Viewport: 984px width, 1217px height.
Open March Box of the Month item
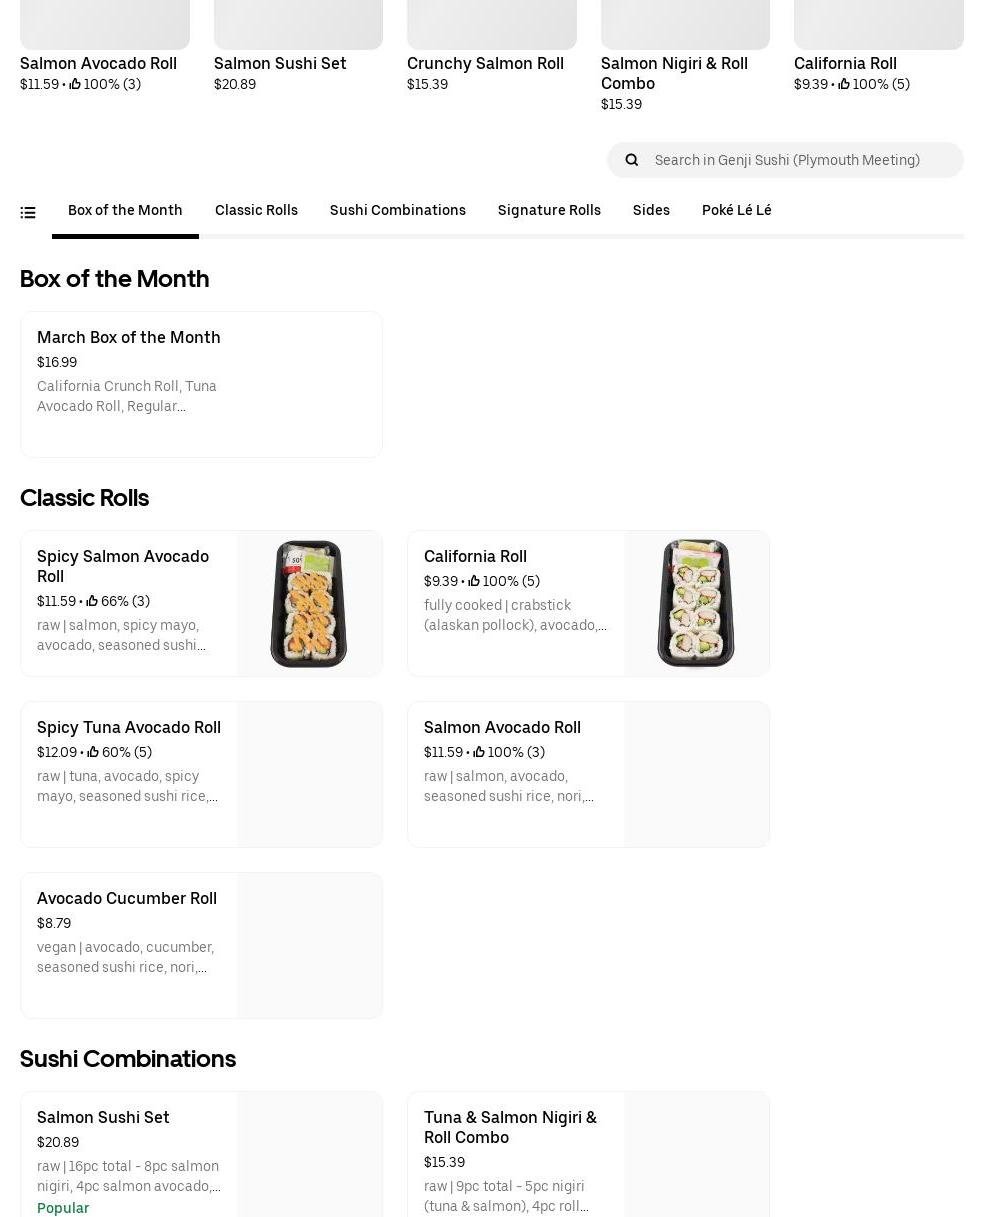point(201,384)
